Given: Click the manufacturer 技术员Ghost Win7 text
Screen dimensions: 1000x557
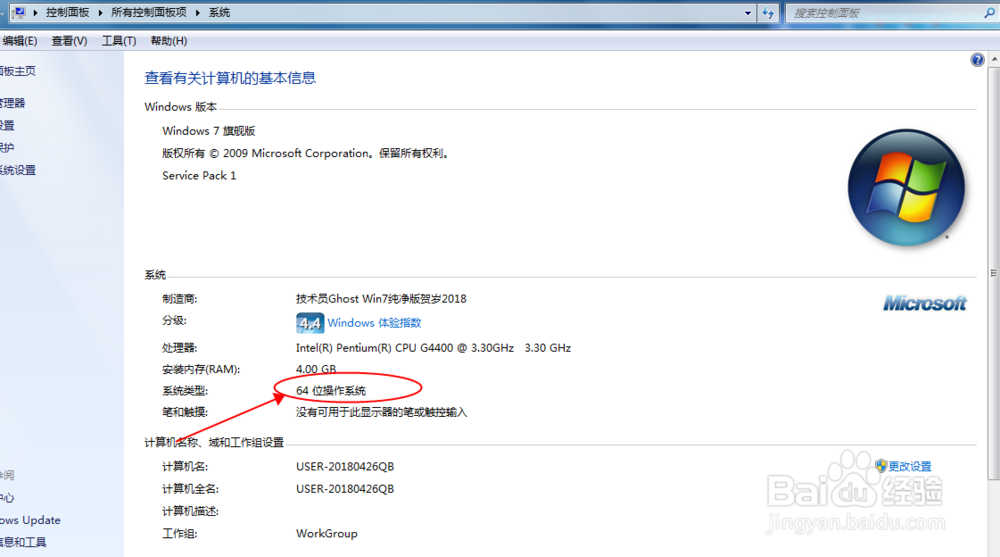Looking at the screenshot, I should point(381,299).
